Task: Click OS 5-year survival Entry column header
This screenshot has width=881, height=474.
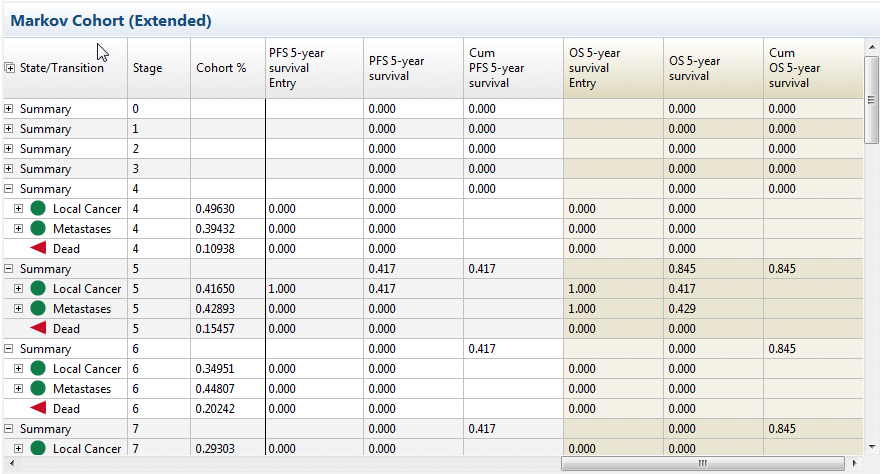Action: [x=614, y=68]
